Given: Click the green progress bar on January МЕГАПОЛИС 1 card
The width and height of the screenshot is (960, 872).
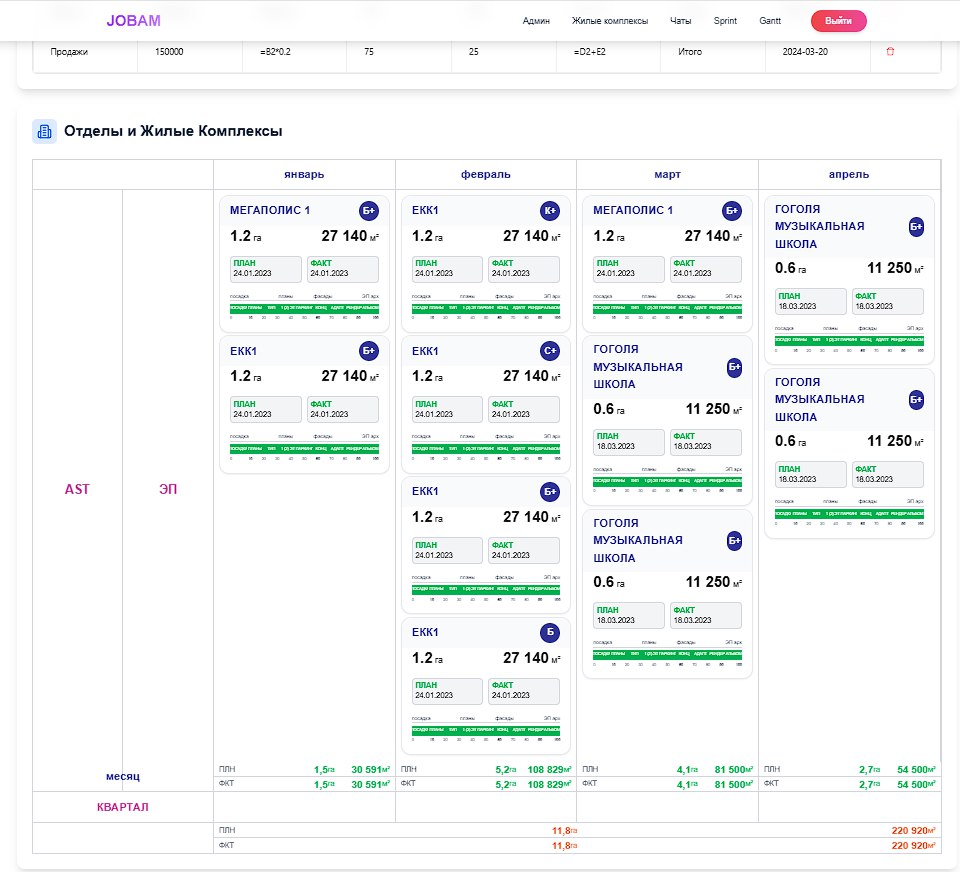Looking at the screenshot, I should click(304, 308).
